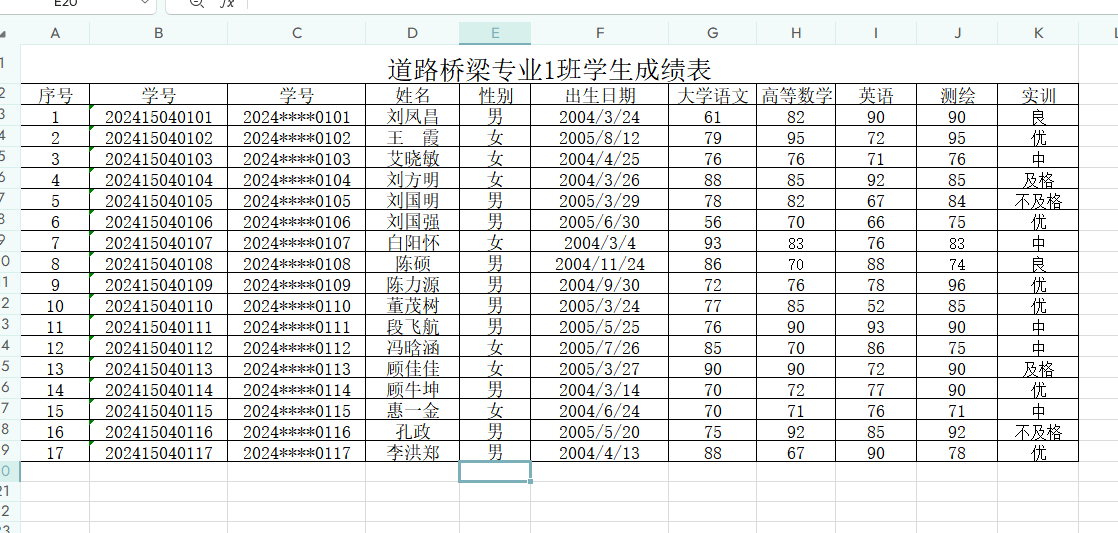Select the name cell 顾佳佳
1118x533 pixels.
click(x=412, y=368)
